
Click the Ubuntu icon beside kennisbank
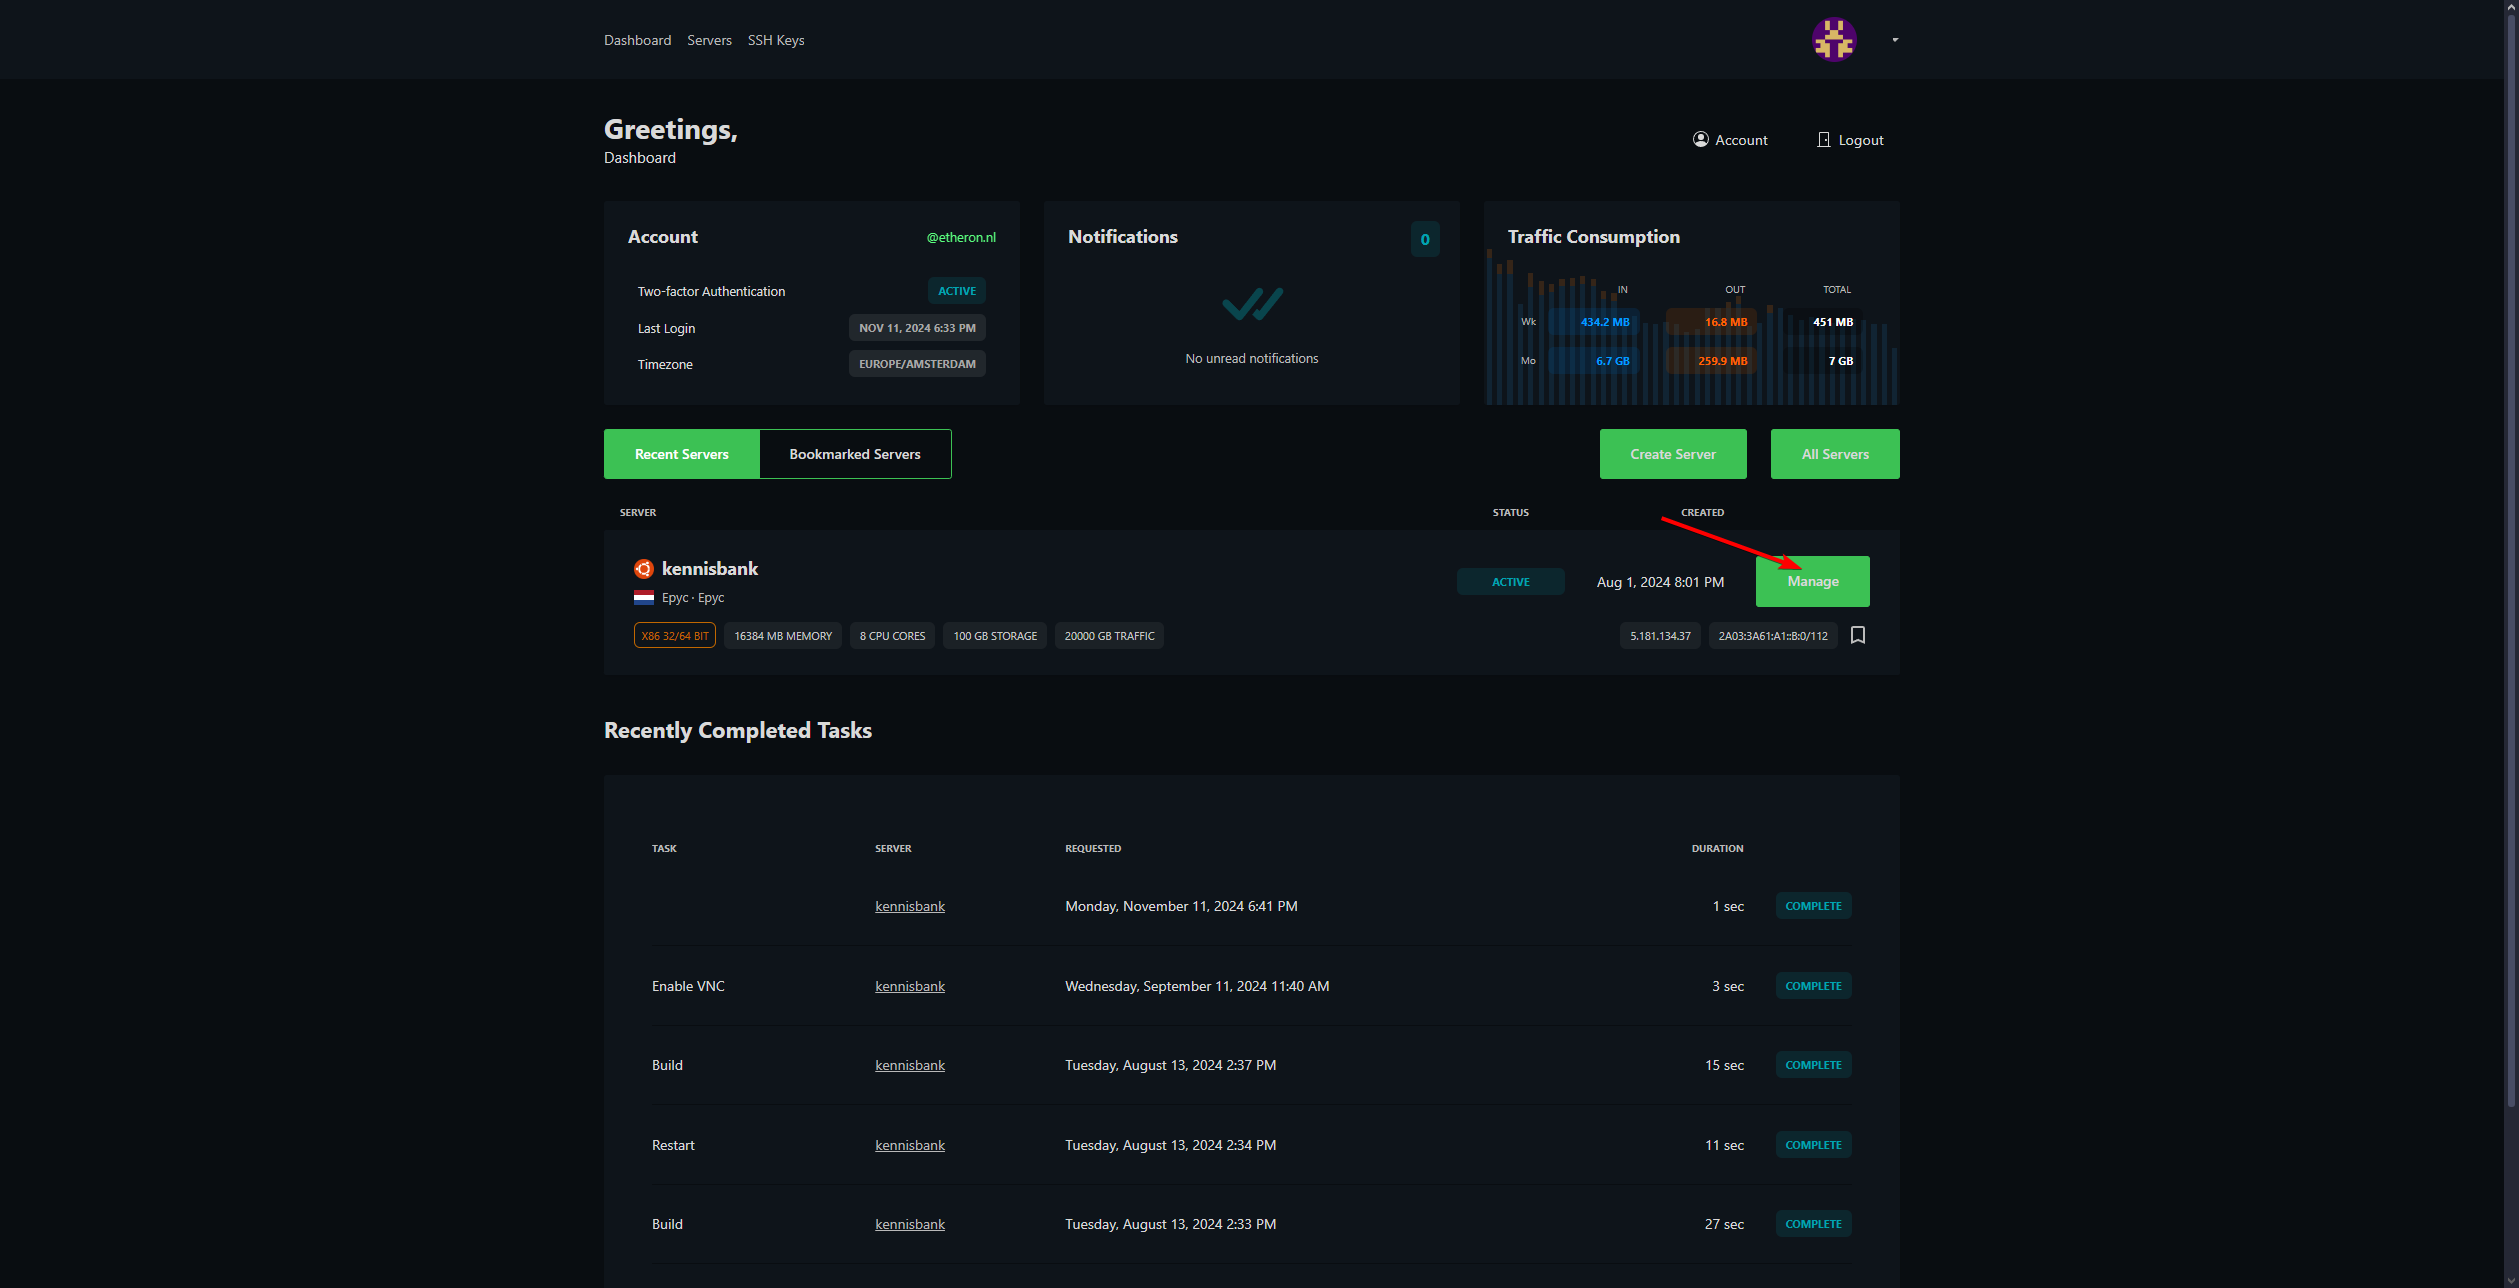[x=644, y=569]
